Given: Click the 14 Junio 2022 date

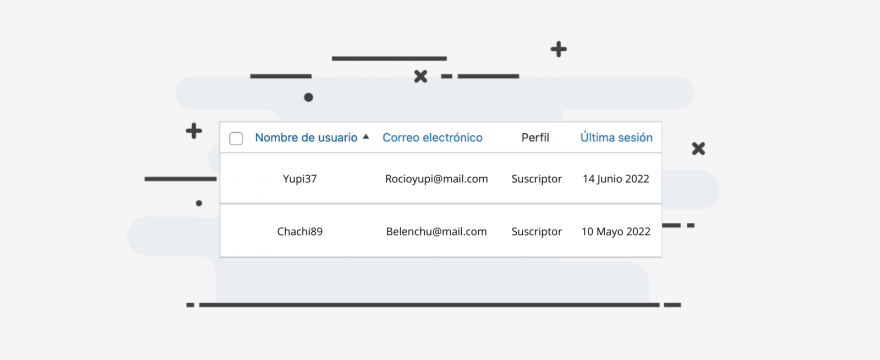Looking at the screenshot, I should [616, 179].
